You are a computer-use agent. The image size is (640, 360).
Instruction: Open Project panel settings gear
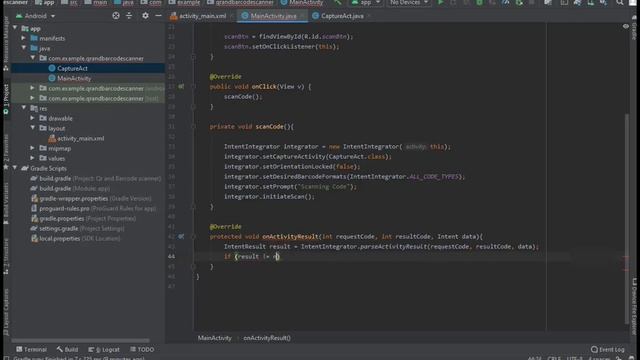[x=145, y=16]
